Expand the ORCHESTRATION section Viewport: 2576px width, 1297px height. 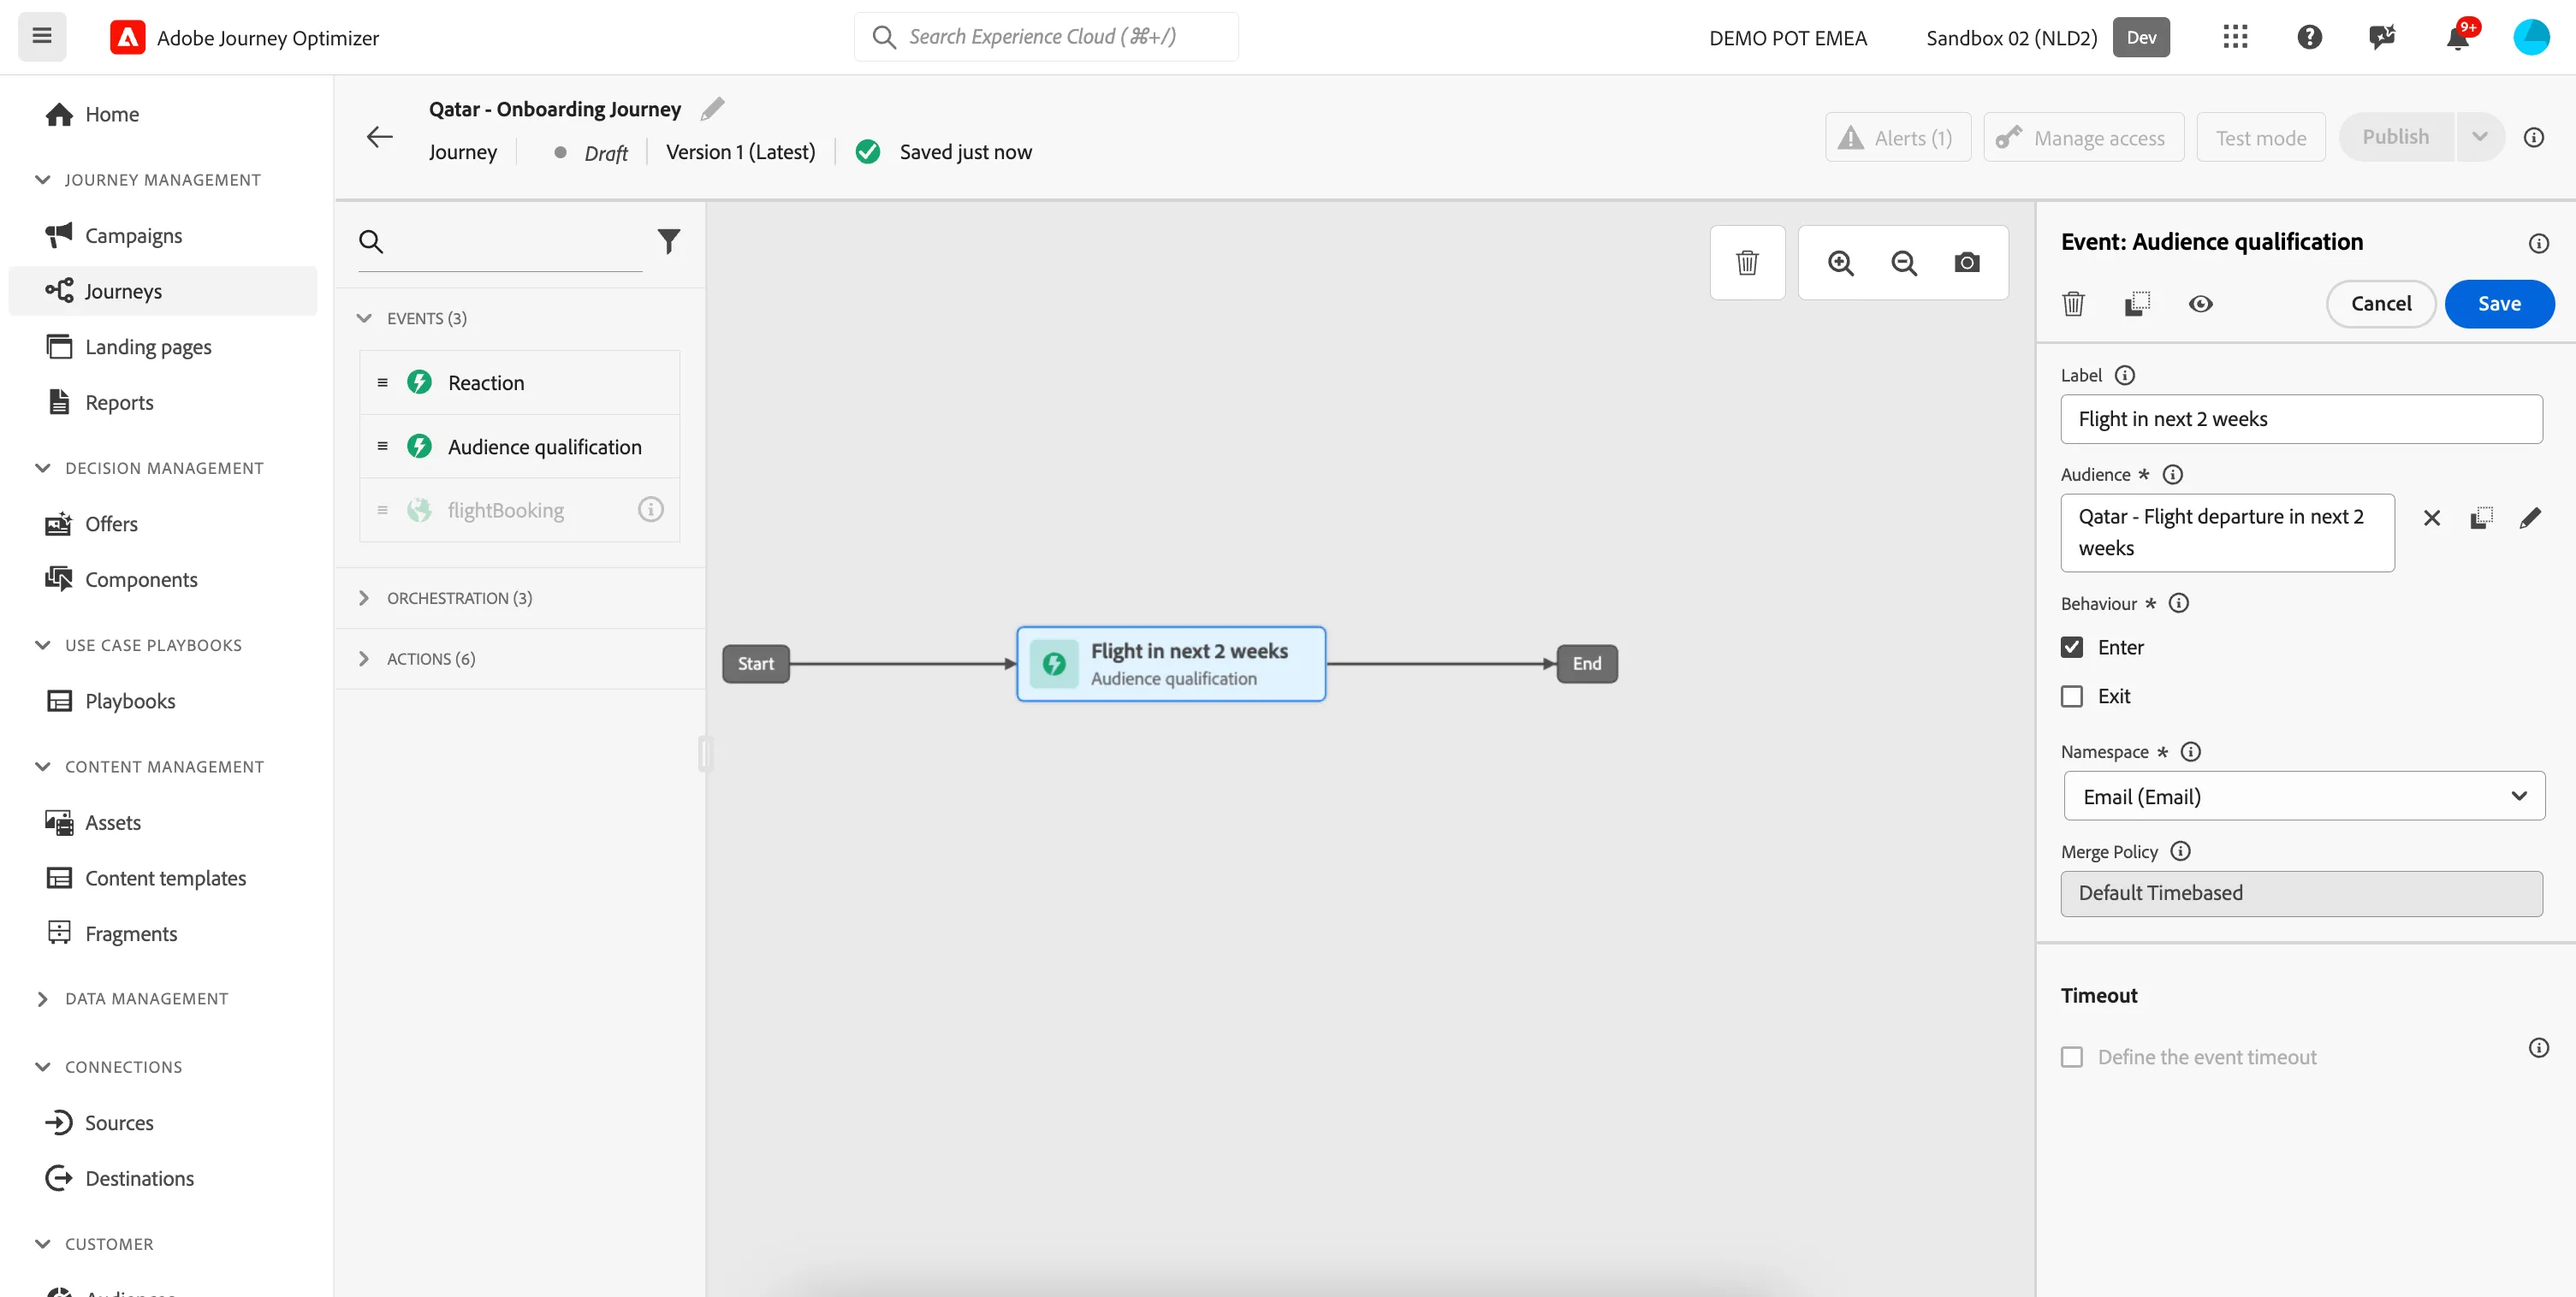(364, 598)
